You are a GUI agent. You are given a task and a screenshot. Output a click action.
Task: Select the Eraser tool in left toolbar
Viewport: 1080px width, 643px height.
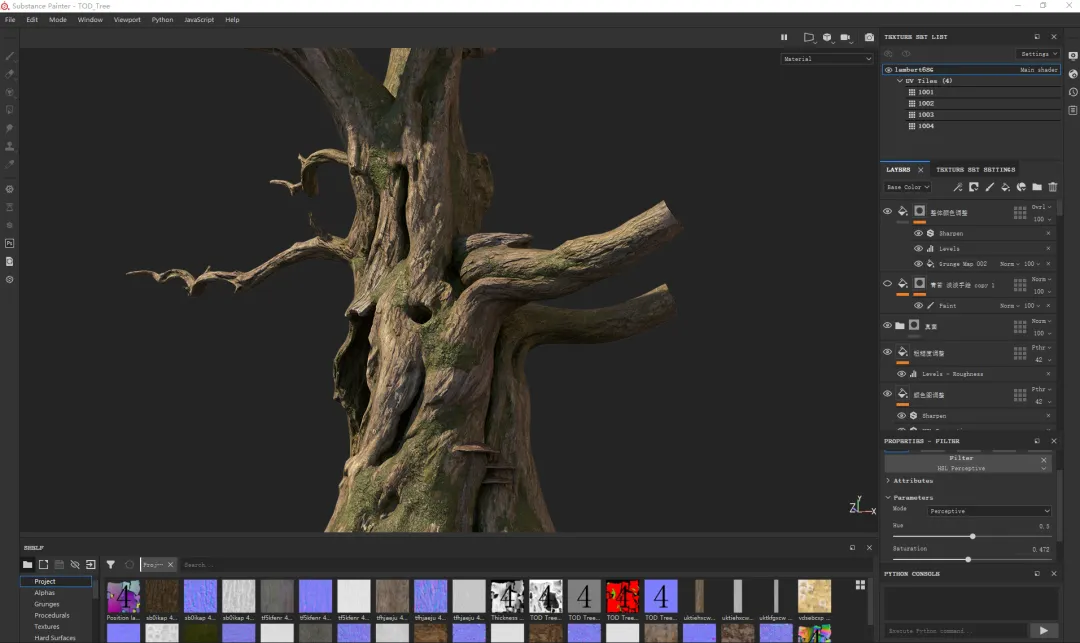[x=10, y=74]
